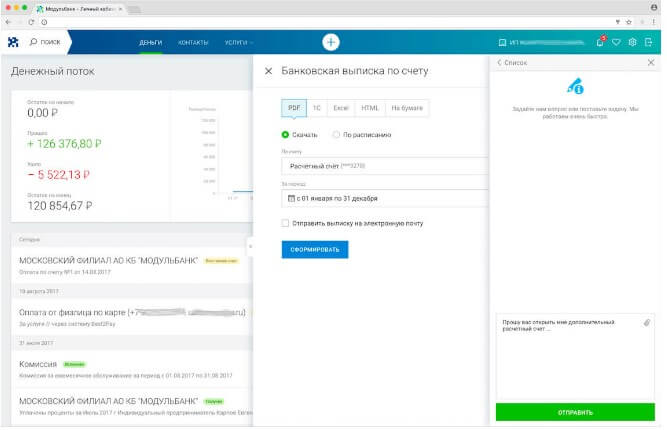Collapse the panel with small arrow handle
This screenshot has width=667, height=430.
(250, 246)
